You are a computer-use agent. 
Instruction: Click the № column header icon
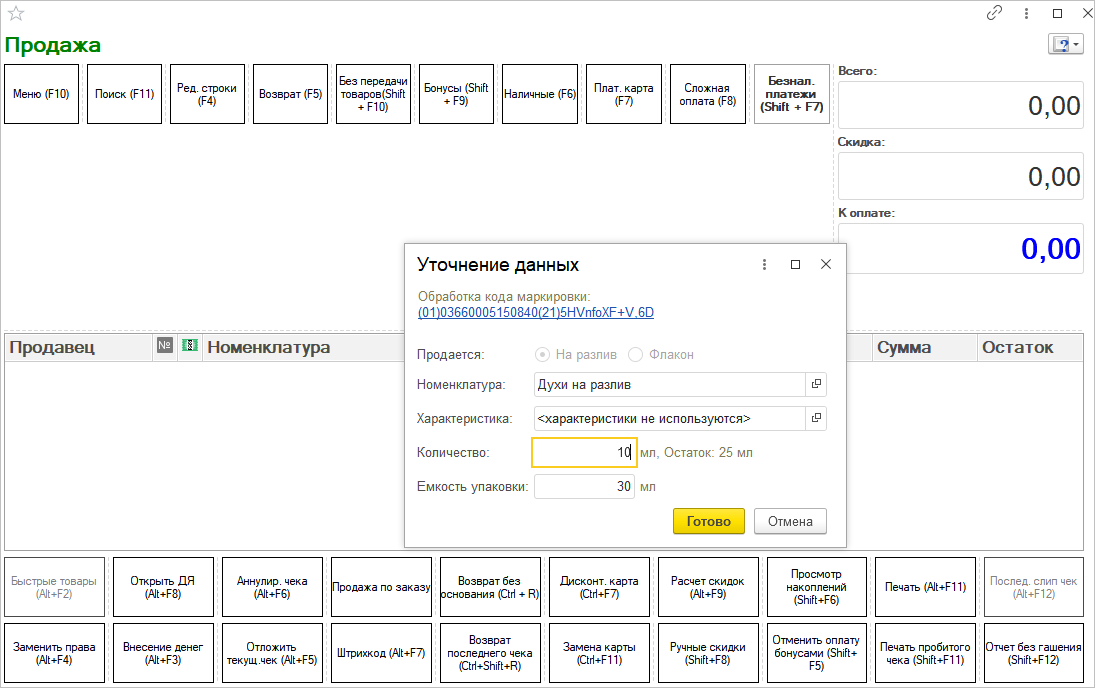click(165, 347)
